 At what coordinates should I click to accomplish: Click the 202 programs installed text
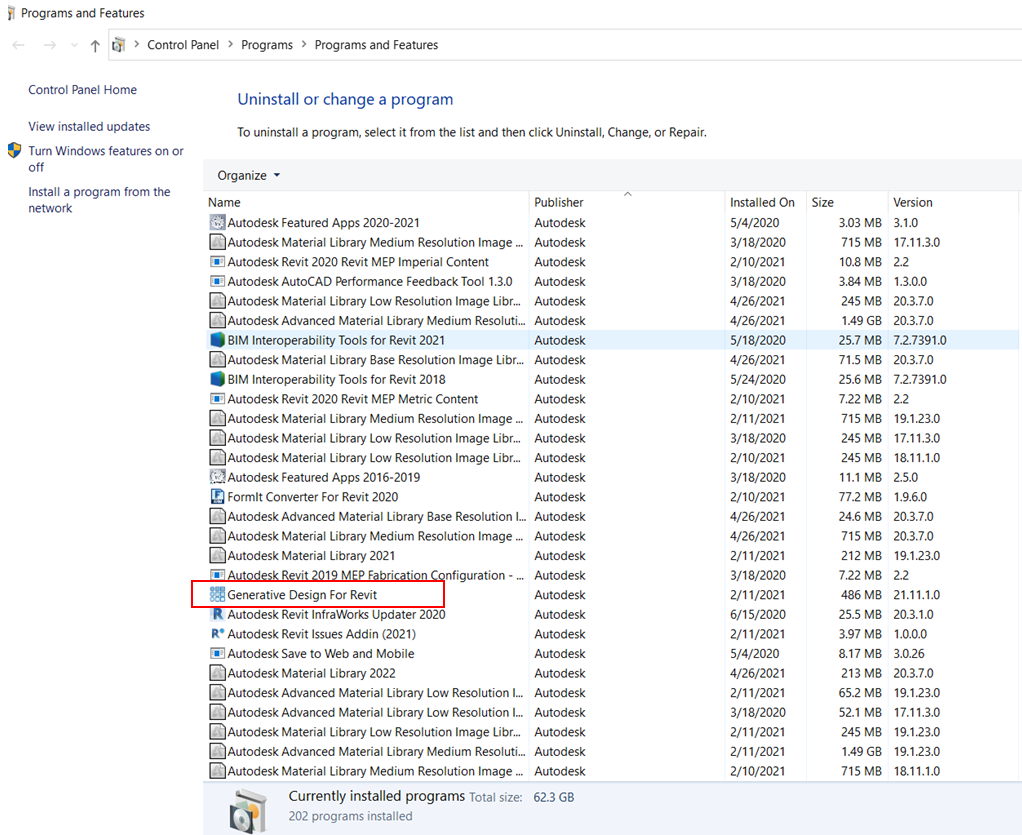pyautogui.click(x=351, y=816)
